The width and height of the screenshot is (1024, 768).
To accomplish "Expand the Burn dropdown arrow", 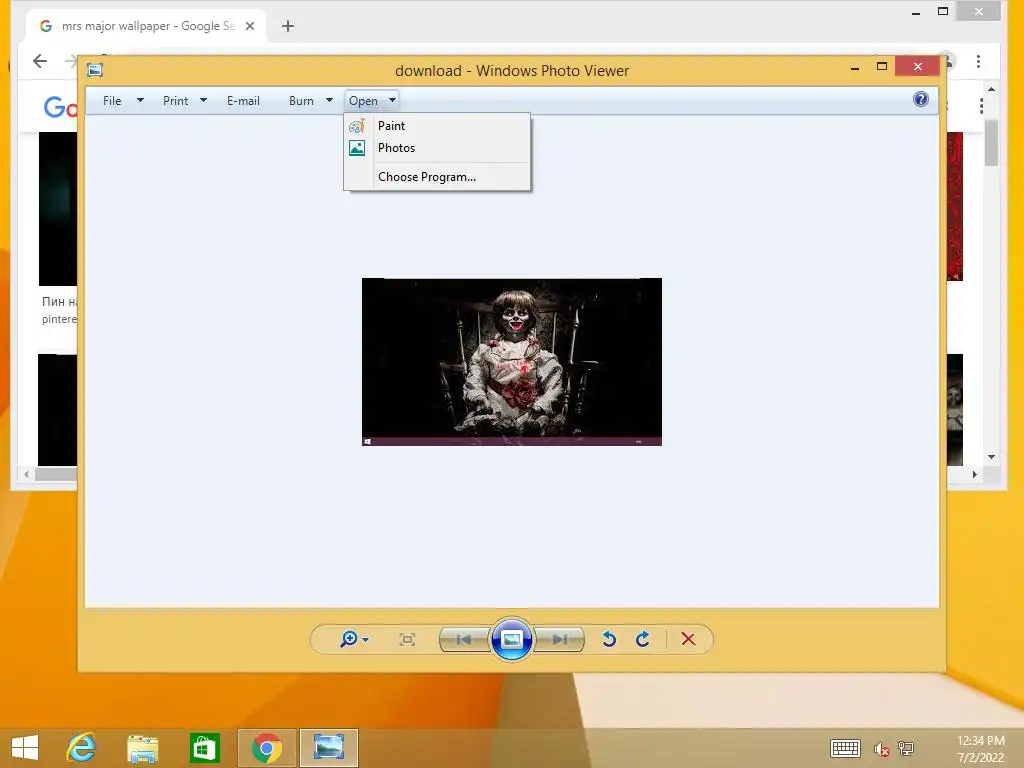I will pyautogui.click(x=329, y=100).
